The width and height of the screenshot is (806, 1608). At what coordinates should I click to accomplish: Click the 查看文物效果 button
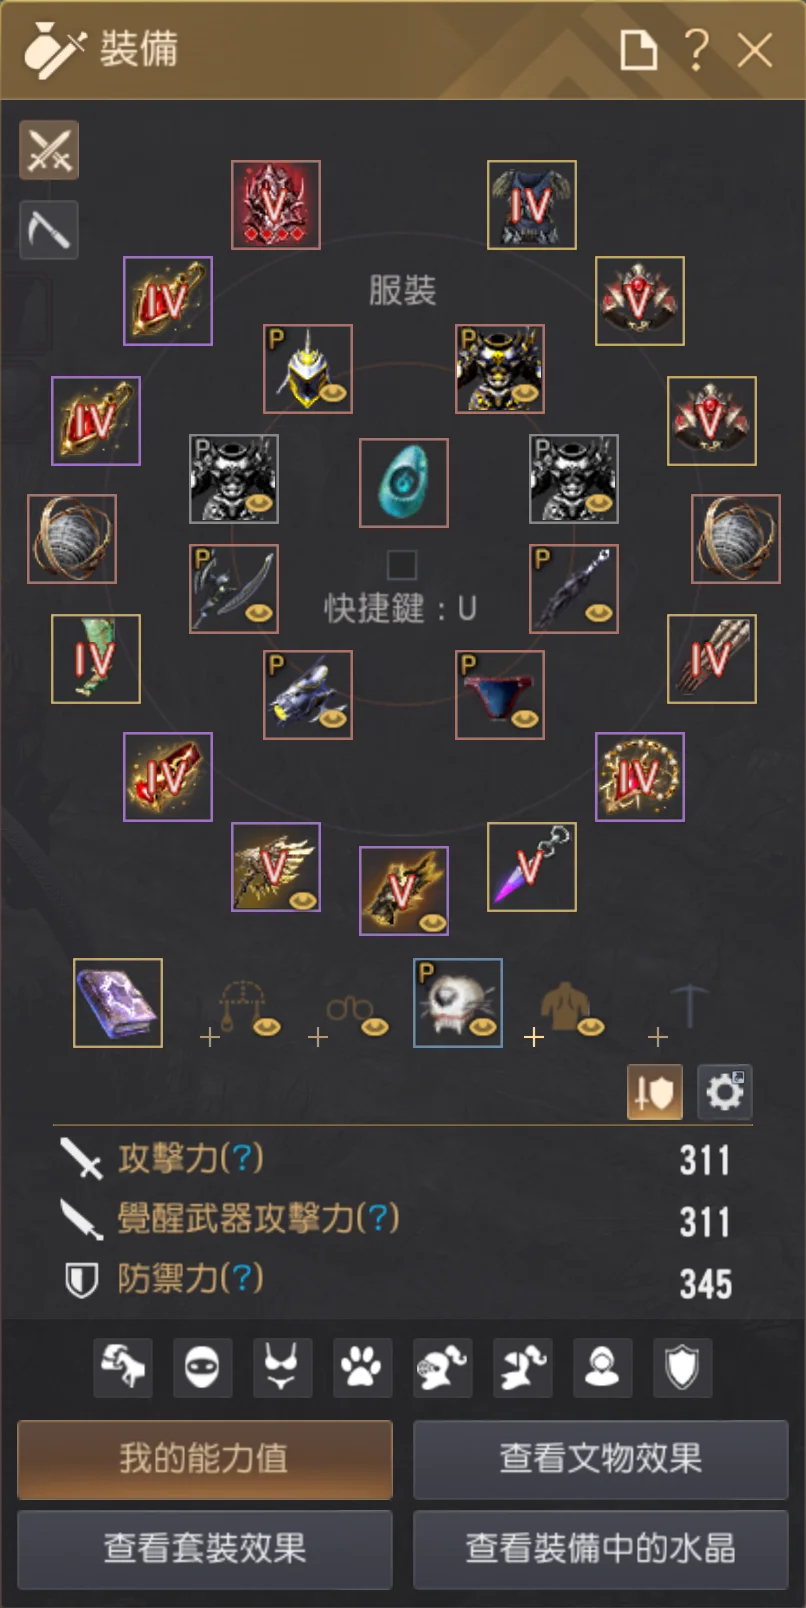[601, 1459]
